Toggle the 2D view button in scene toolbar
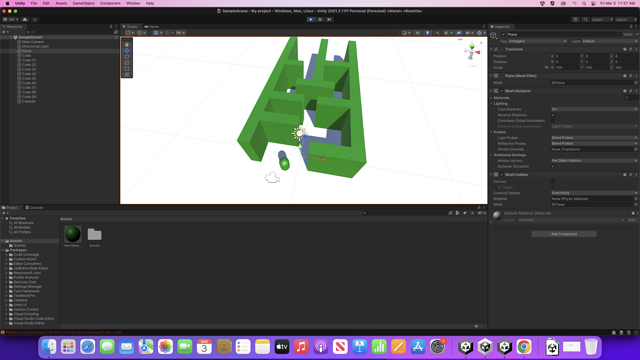The width and height of the screenshot is (640, 360). (417, 33)
